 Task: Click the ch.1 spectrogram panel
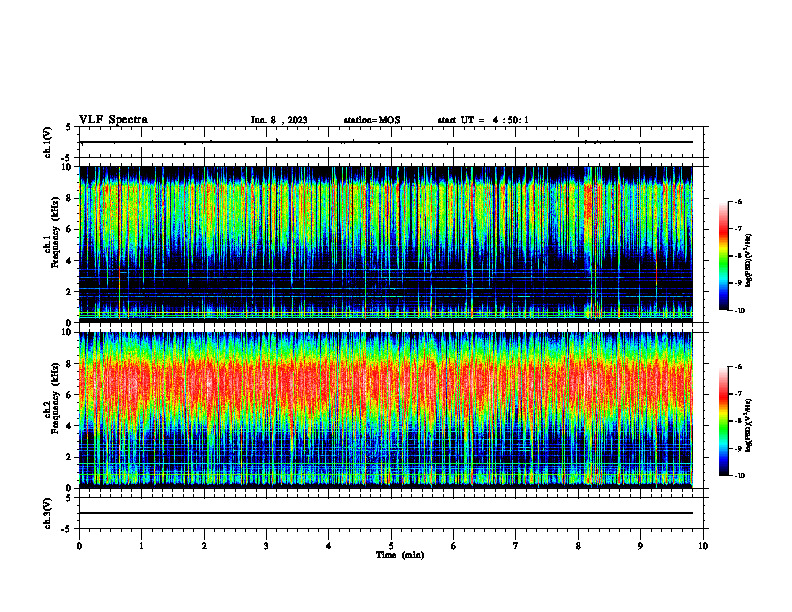[x=386, y=244]
